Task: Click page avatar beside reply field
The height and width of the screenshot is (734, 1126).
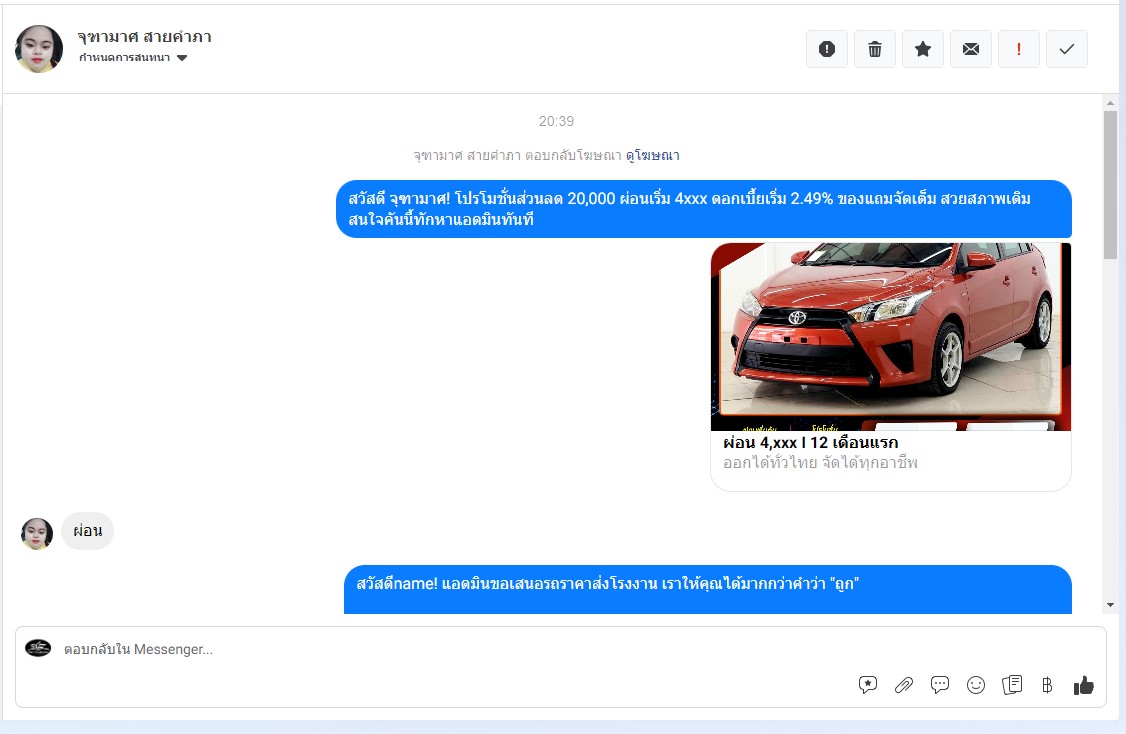Action: pos(38,649)
